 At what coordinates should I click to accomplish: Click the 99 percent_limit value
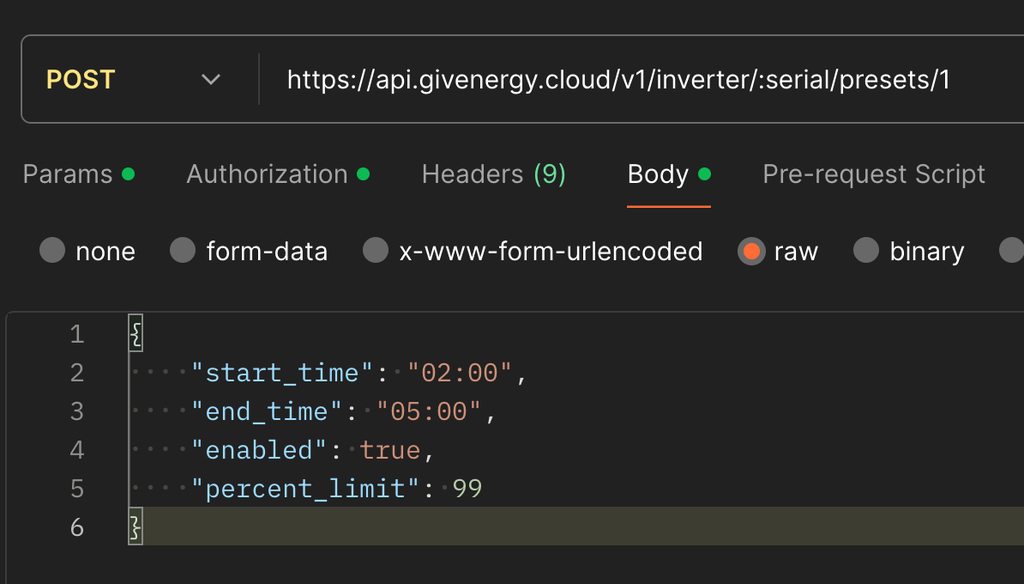click(x=468, y=490)
